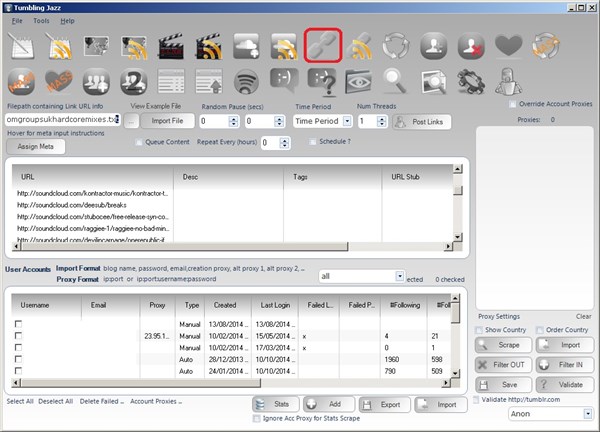The image size is (600, 432).
Task: Open the smiley bubble with question mark
Action: 322,81
